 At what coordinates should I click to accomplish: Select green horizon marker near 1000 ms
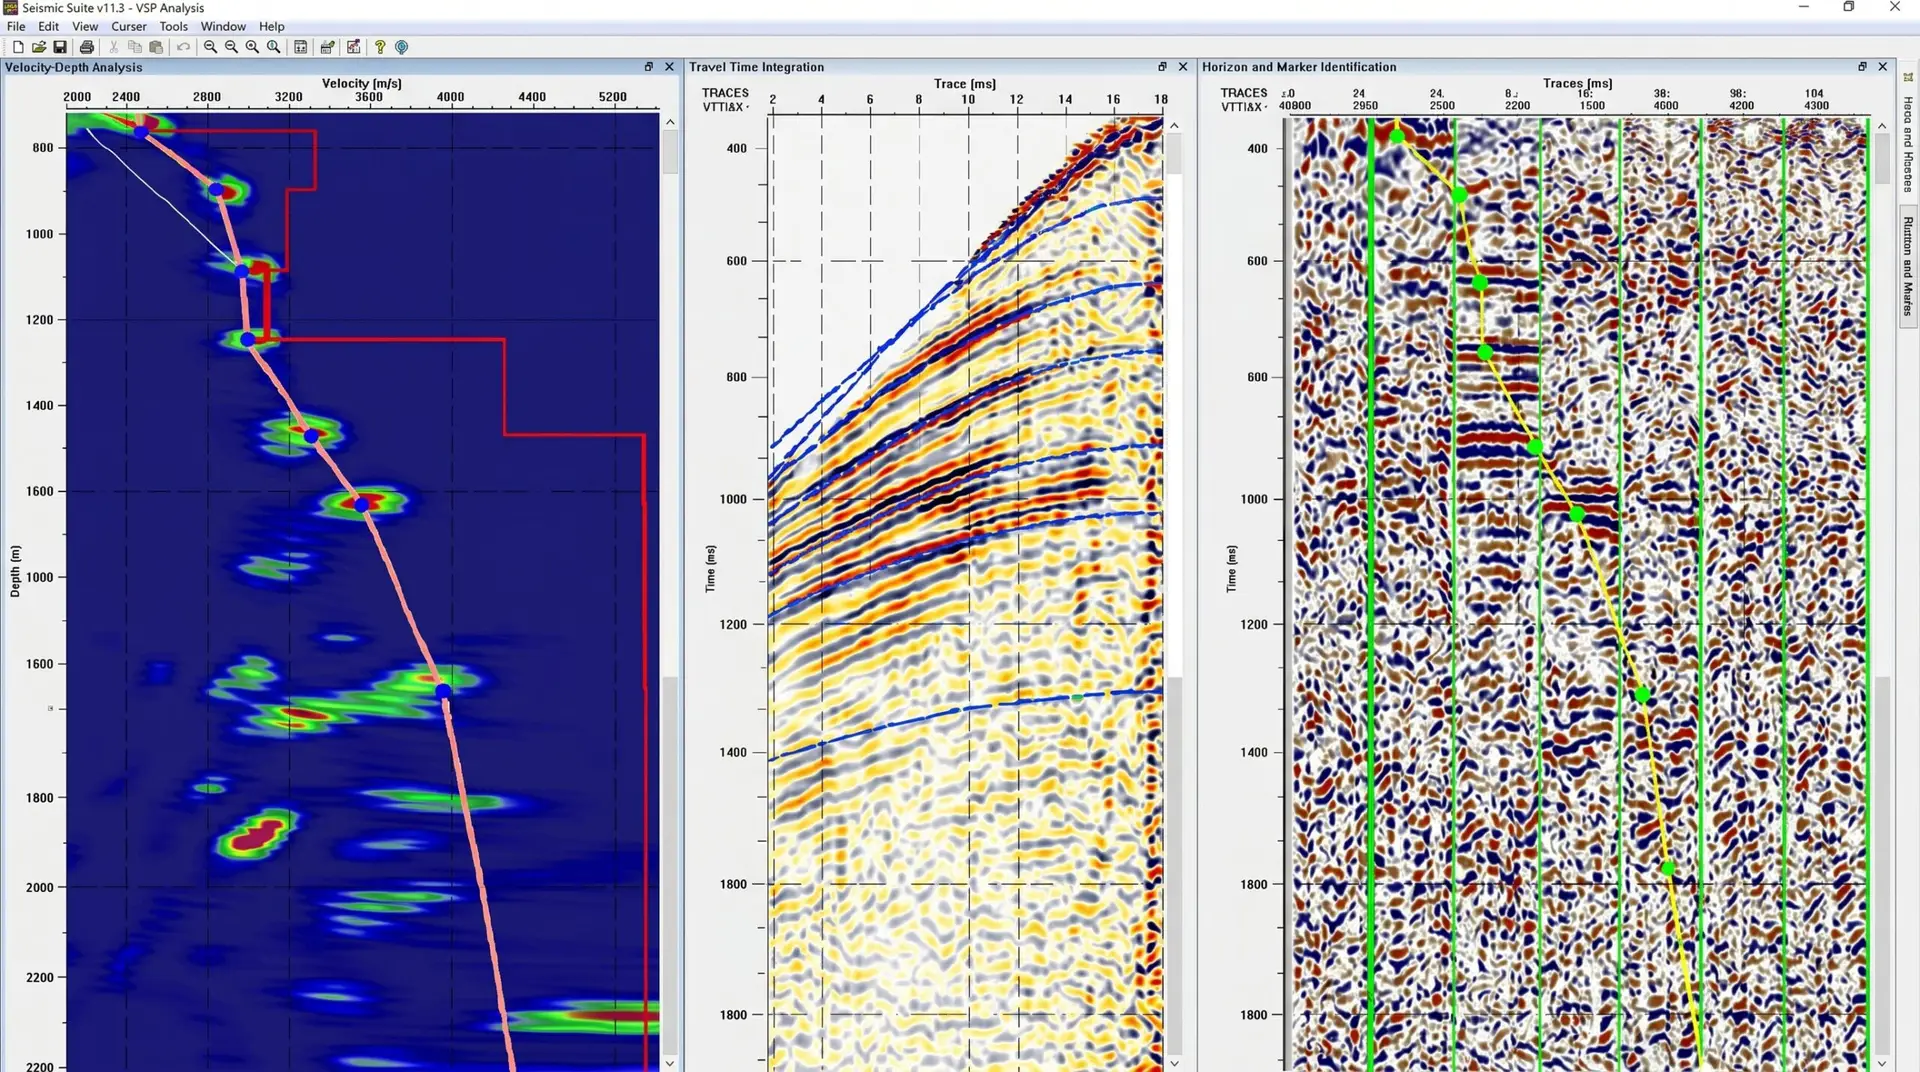(1577, 515)
